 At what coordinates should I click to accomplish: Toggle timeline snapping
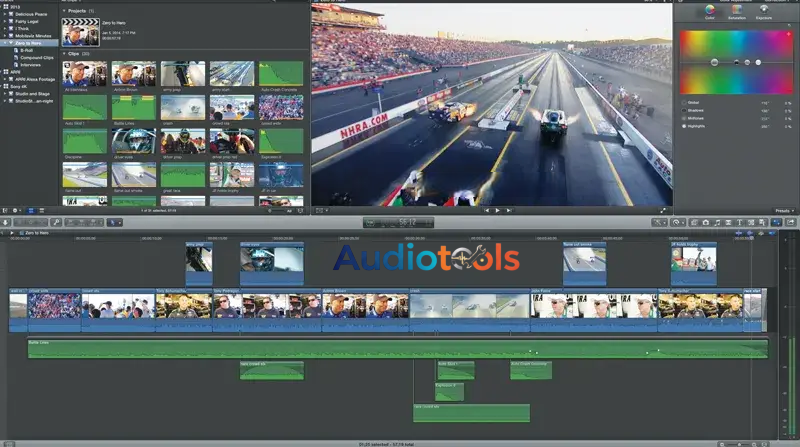(x=772, y=233)
